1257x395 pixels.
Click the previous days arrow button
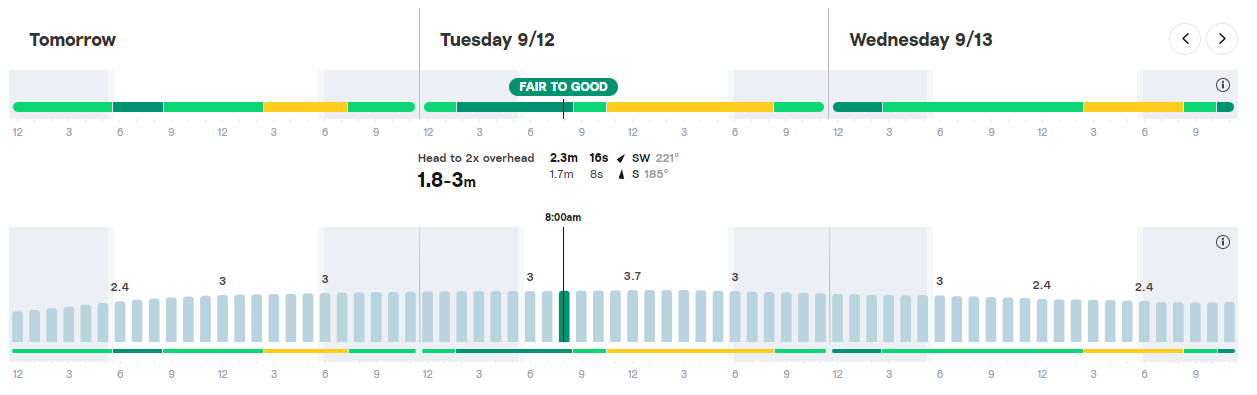[x=1185, y=39]
